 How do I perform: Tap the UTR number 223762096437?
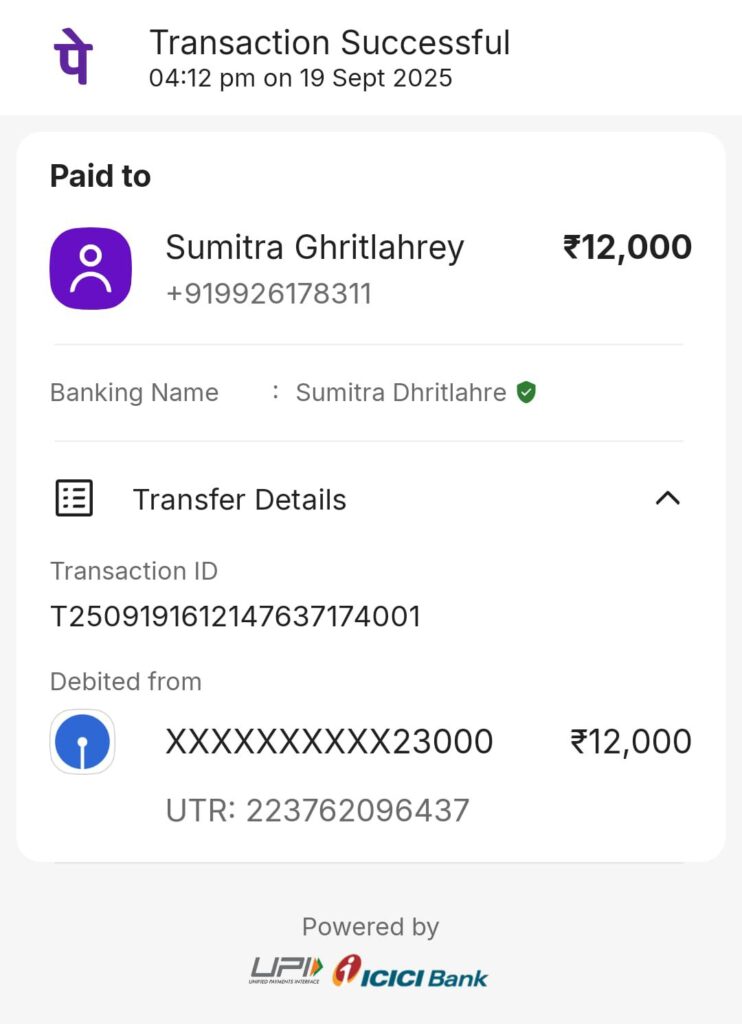[x=357, y=810]
